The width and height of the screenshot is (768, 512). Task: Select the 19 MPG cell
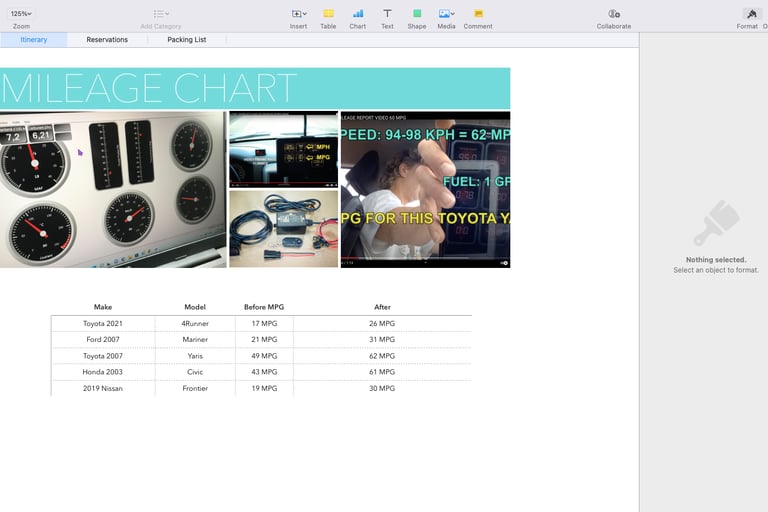click(264, 388)
